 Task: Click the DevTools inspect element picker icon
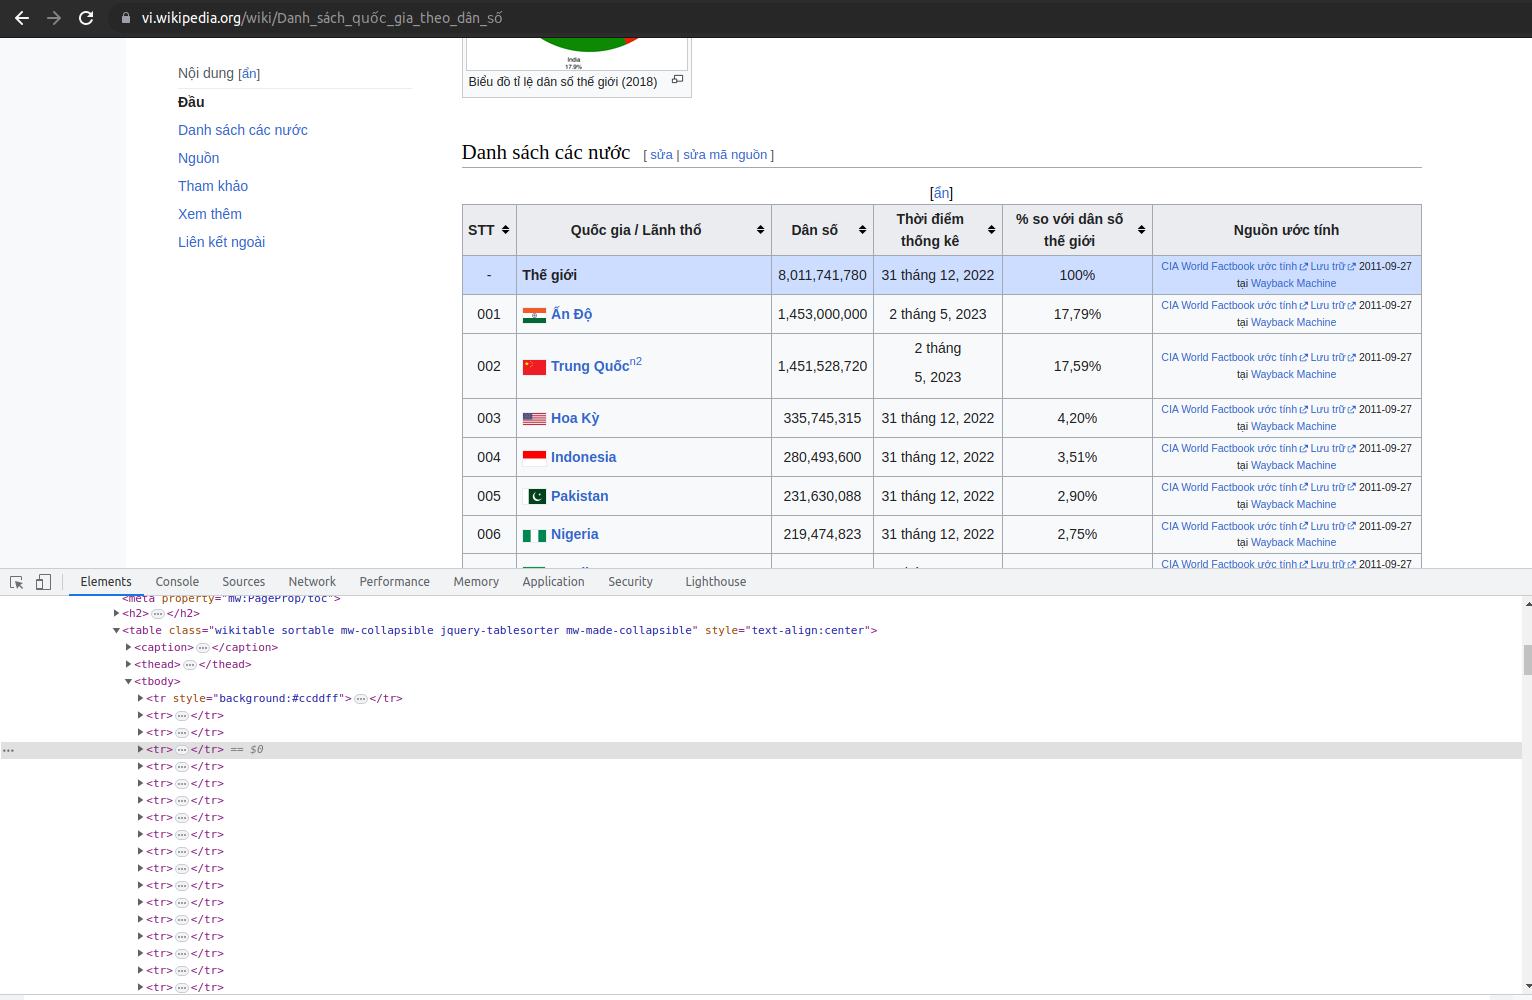coord(17,582)
